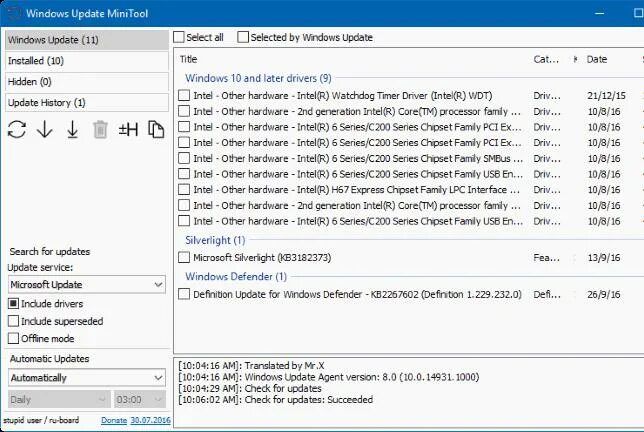Image resolution: width=644 pixels, height=432 pixels.
Task: Check the Windows Defender definition update box
Action: pos(184,294)
